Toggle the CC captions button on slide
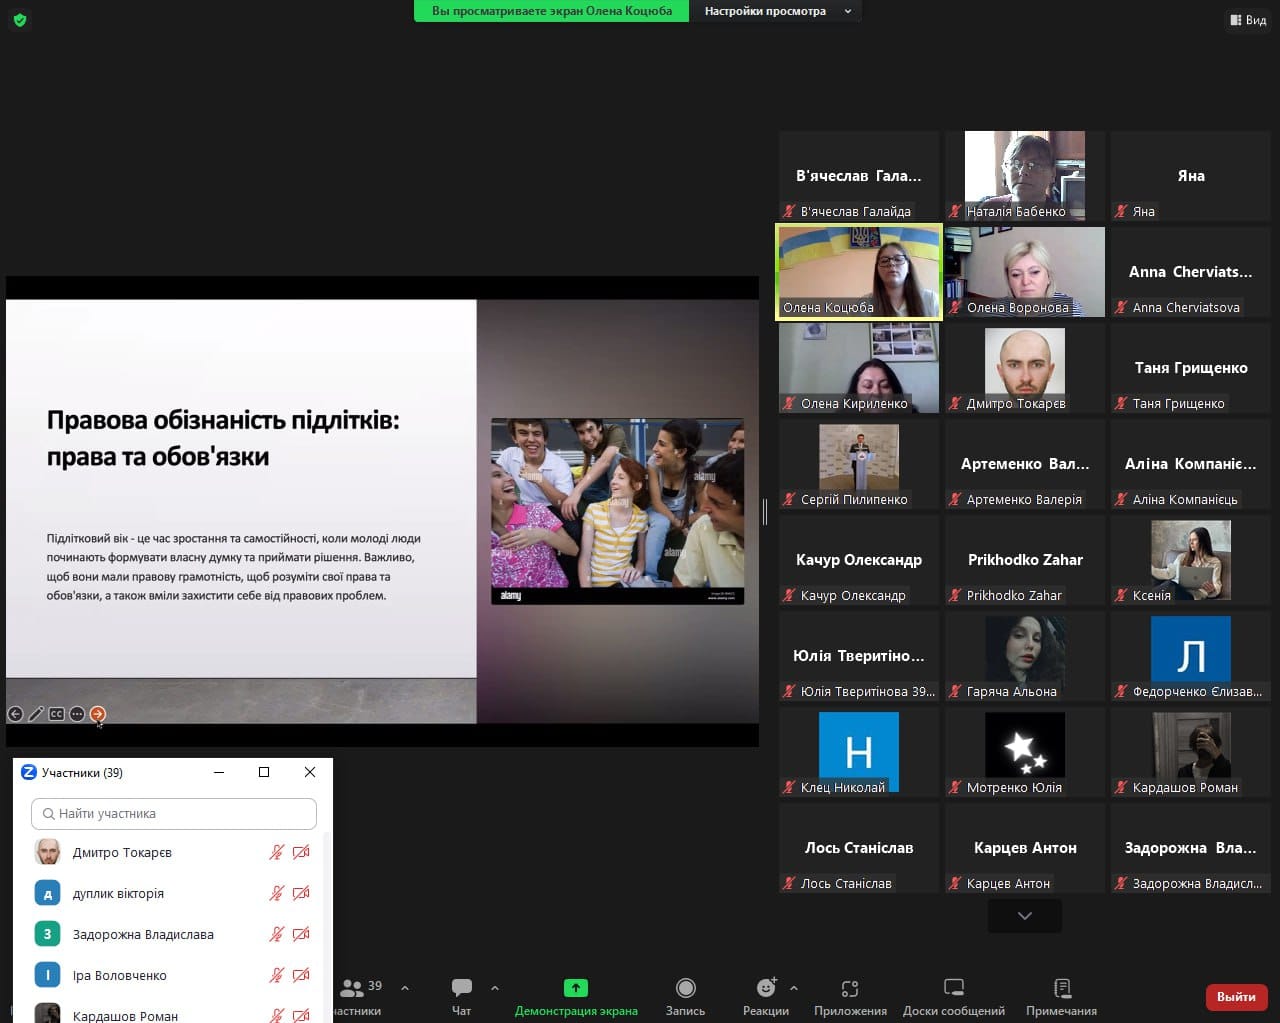Viewport: 1280px width, 1023px height. 56,714
